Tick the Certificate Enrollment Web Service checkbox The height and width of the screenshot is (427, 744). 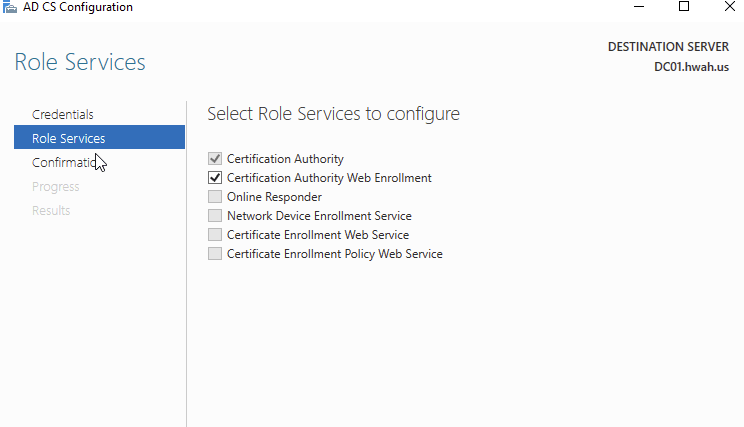[215, 235]
